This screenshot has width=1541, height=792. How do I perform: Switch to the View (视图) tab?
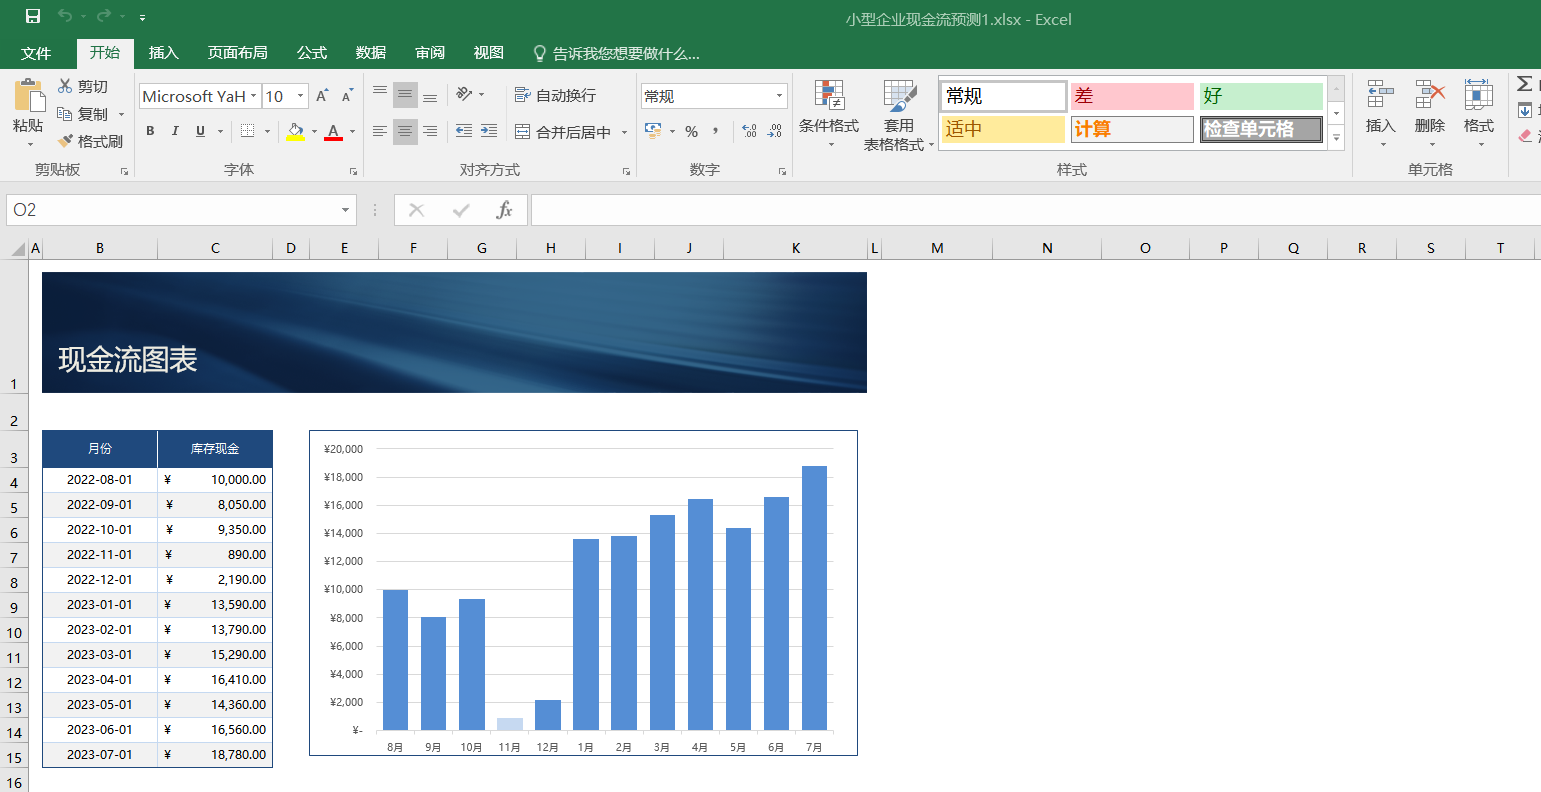click(x=489, y=53)
